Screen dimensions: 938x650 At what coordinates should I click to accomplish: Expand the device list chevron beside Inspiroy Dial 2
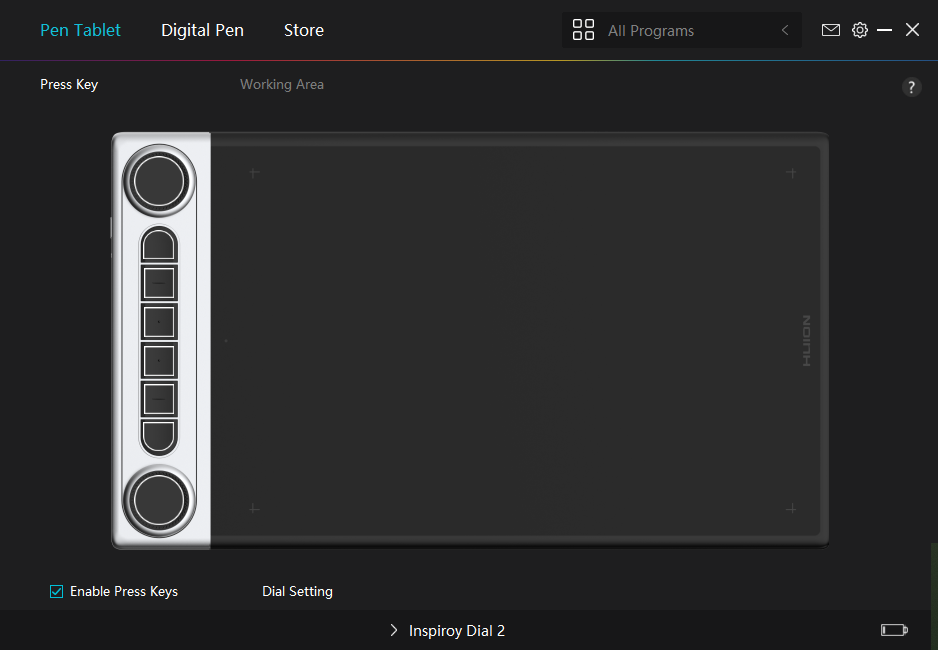coord(394,630)
